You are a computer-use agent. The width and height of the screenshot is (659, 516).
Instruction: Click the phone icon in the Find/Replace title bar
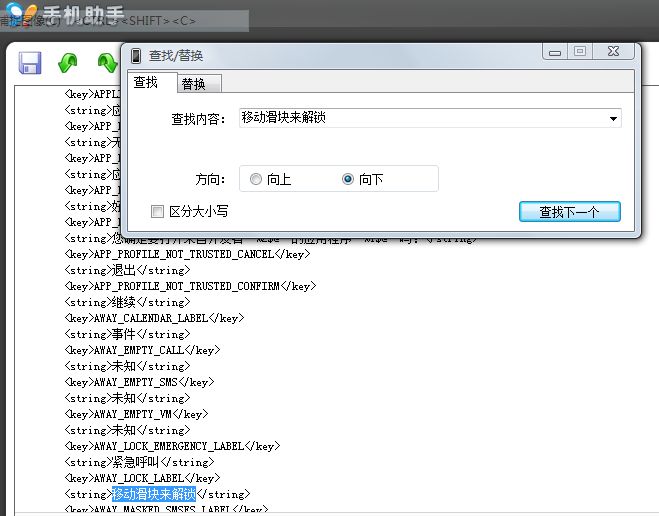[x=136, y=55]
